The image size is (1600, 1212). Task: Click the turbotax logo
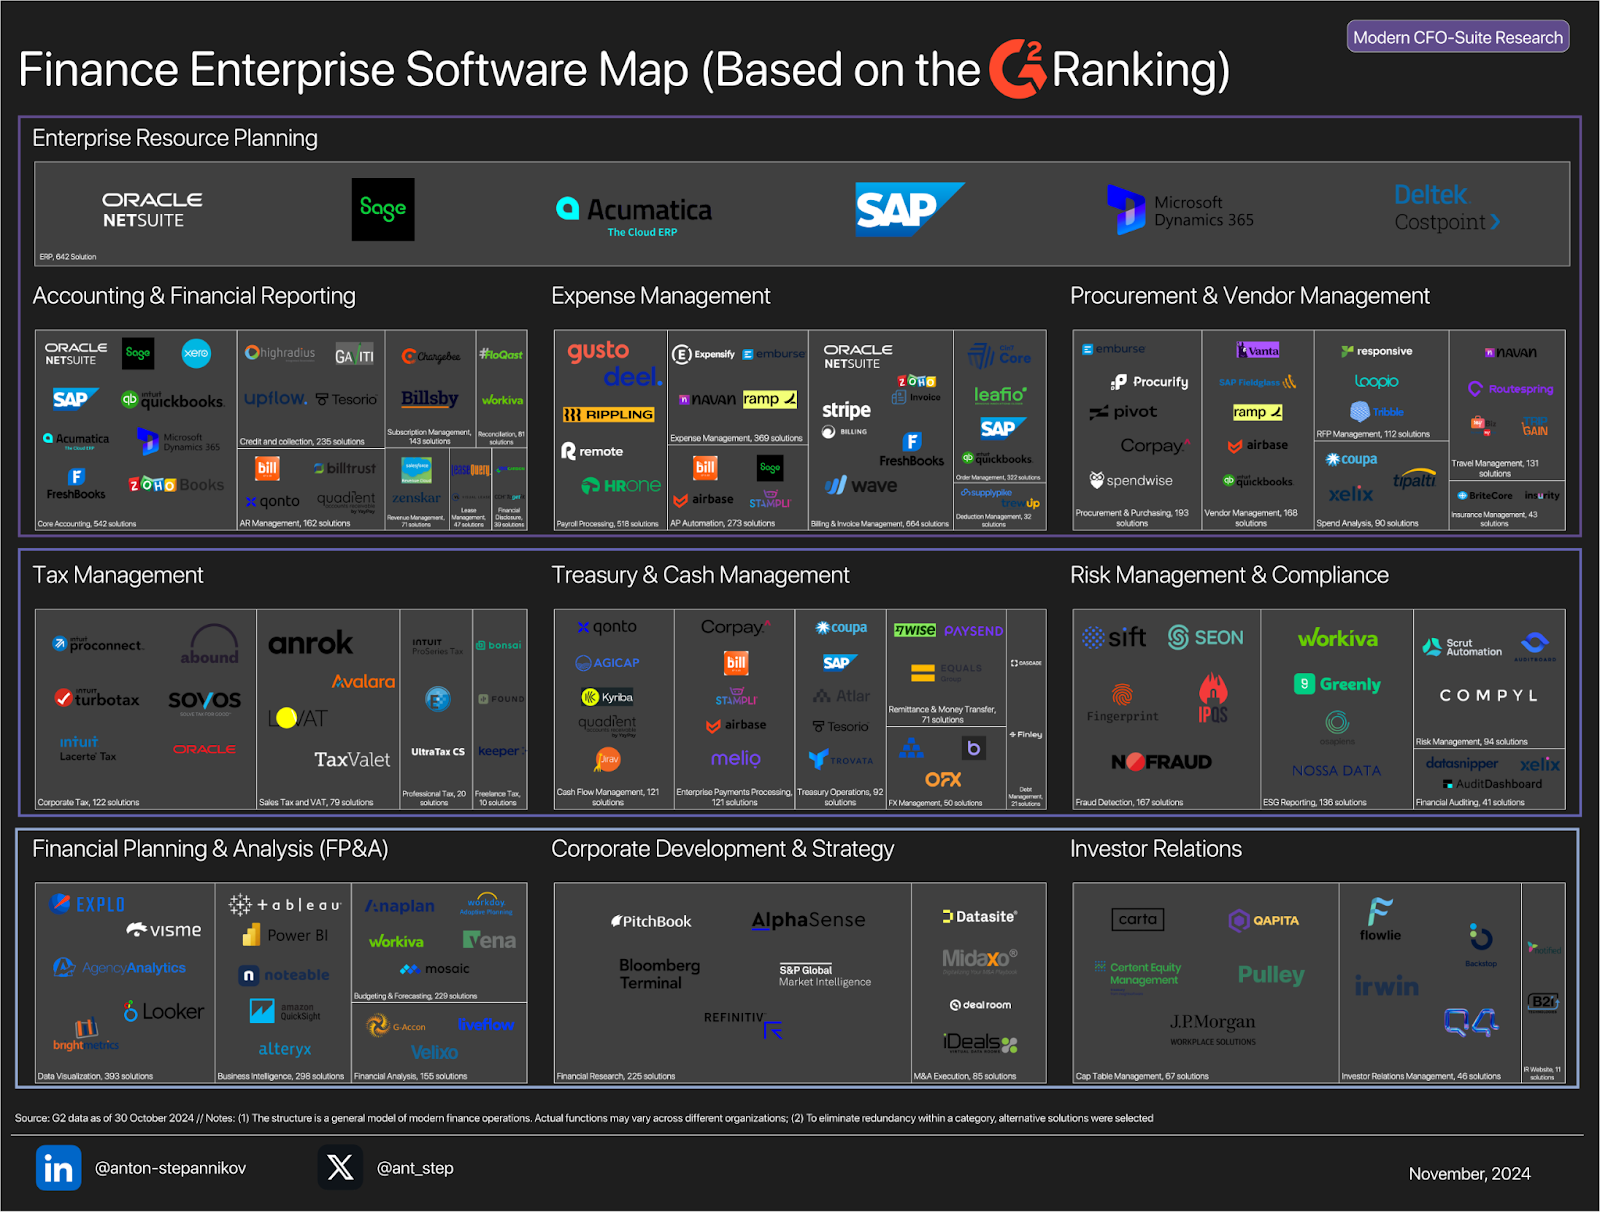point(96,697)
